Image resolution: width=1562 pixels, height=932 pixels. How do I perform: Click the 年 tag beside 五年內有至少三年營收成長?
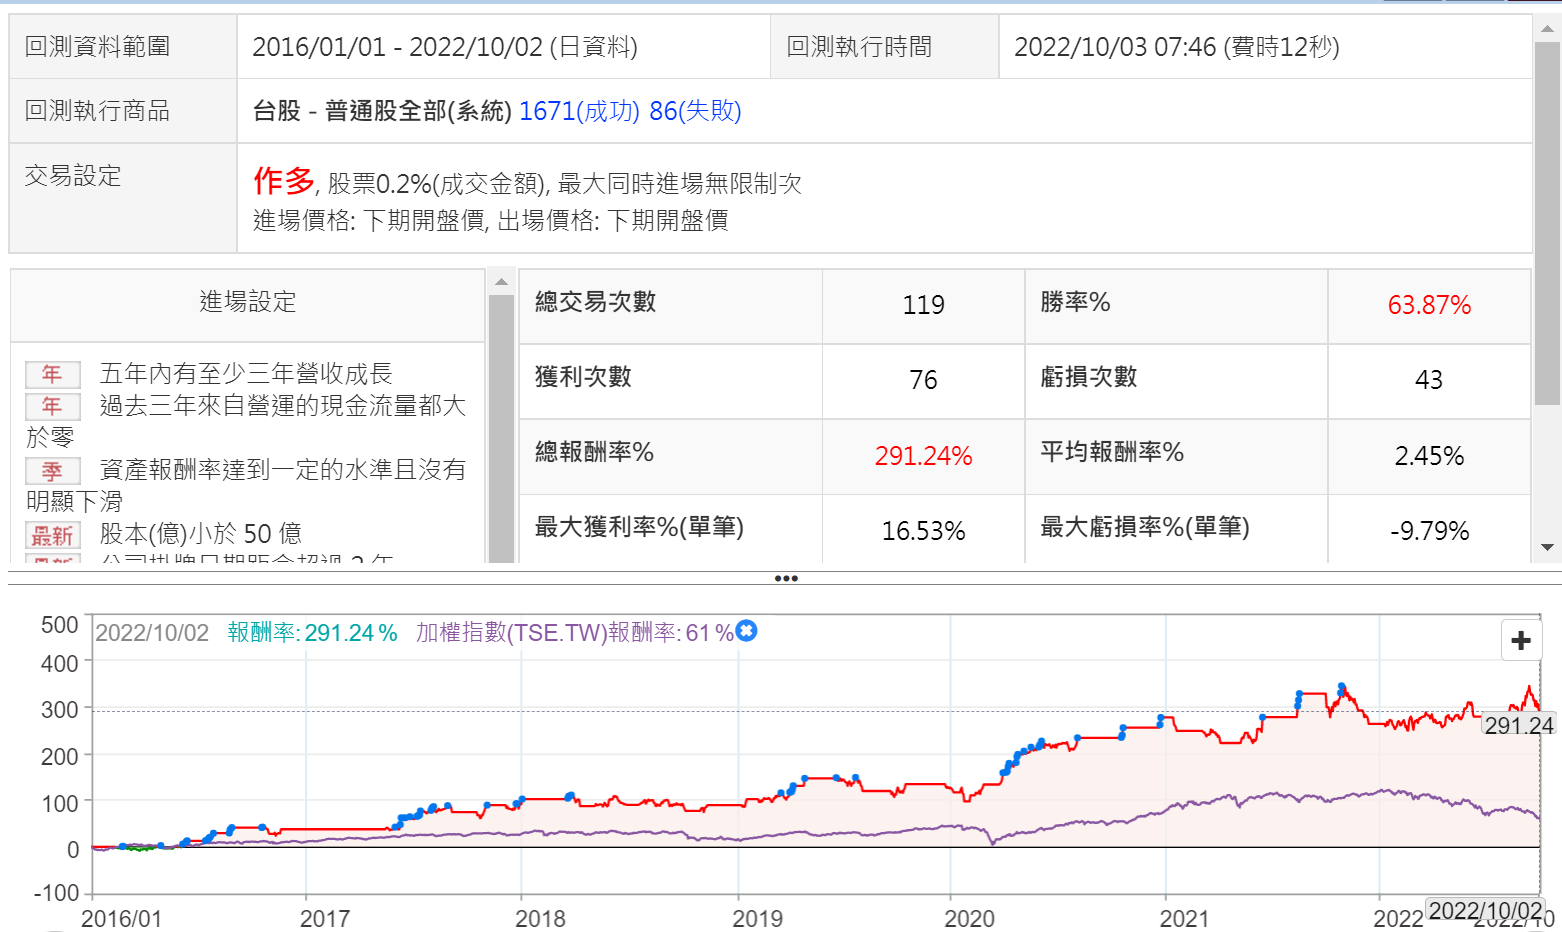[52, 374]
